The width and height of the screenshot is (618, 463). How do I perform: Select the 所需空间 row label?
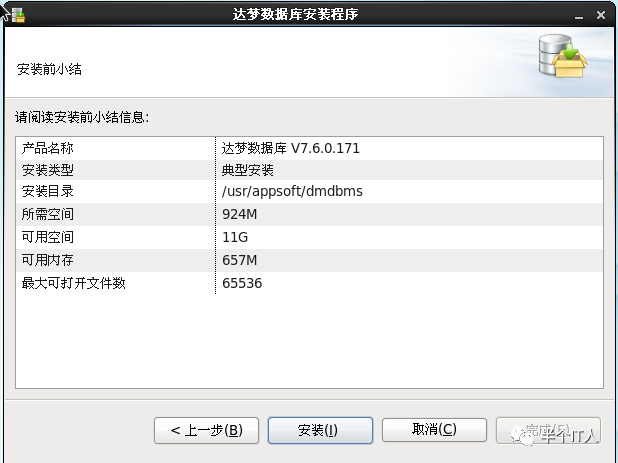47,214
